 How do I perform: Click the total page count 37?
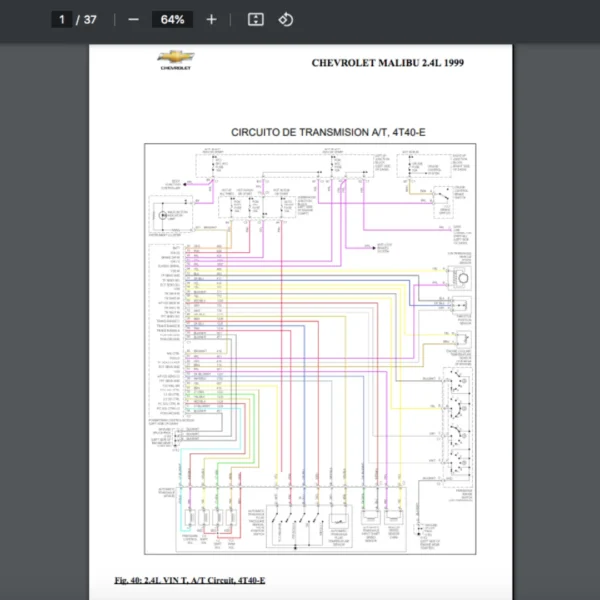tap(90, 20)
